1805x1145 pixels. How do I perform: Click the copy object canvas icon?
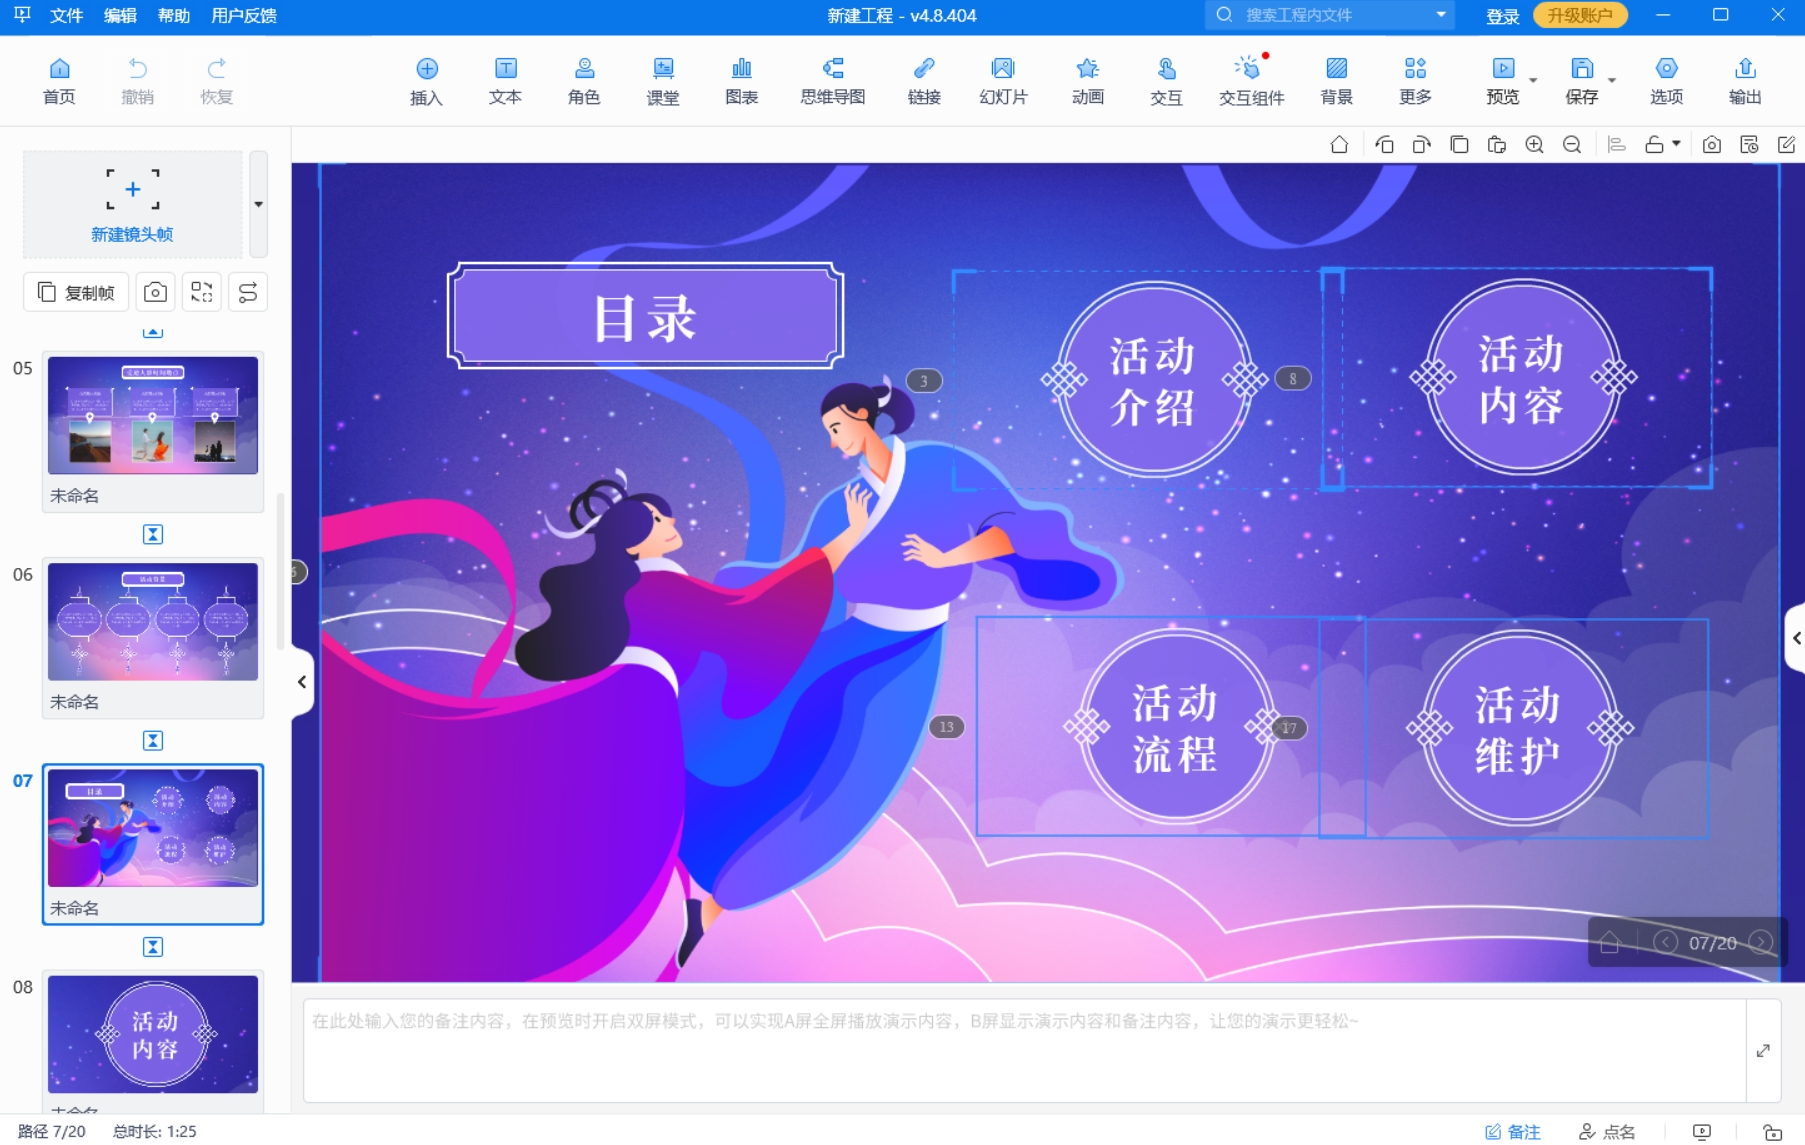click(1459, 145)
